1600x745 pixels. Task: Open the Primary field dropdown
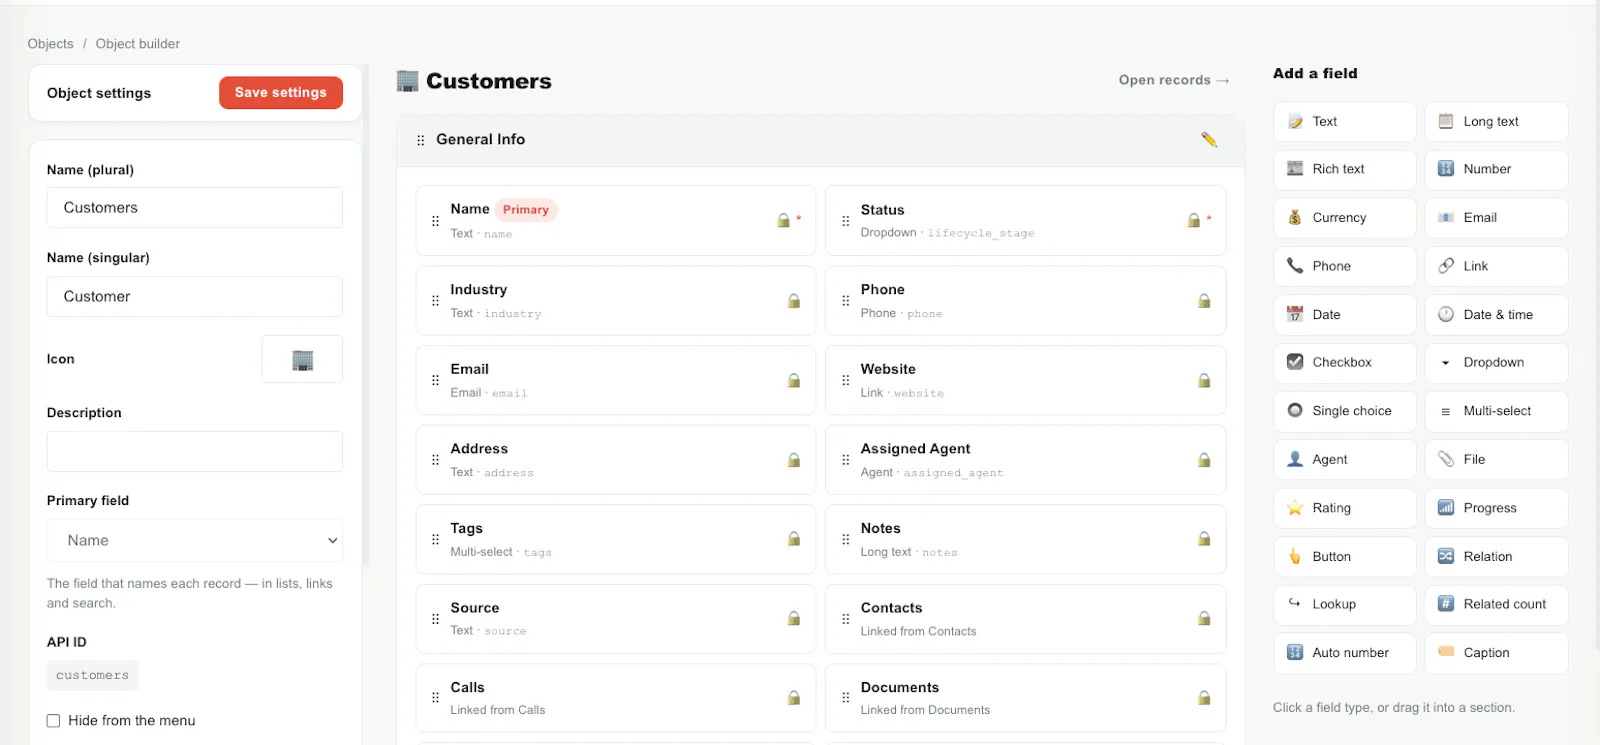pyautogui.click(x=195, y=540)
